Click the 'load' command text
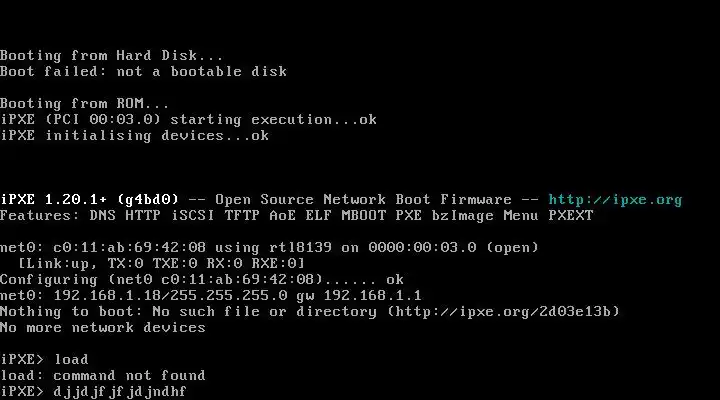The height and width of the screenshot is (400, 720). 71,359
